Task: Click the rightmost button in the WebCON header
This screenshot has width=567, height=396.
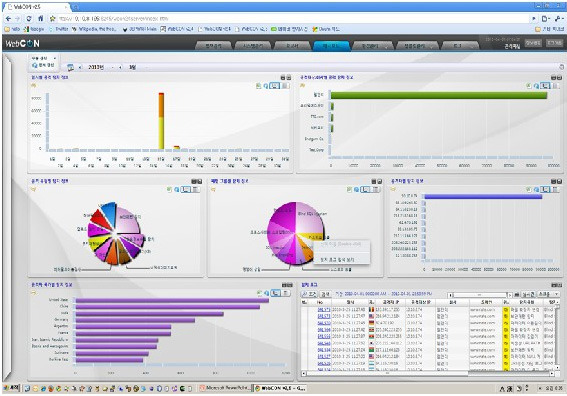Action: pyautogui.click(x=554, y=43)
